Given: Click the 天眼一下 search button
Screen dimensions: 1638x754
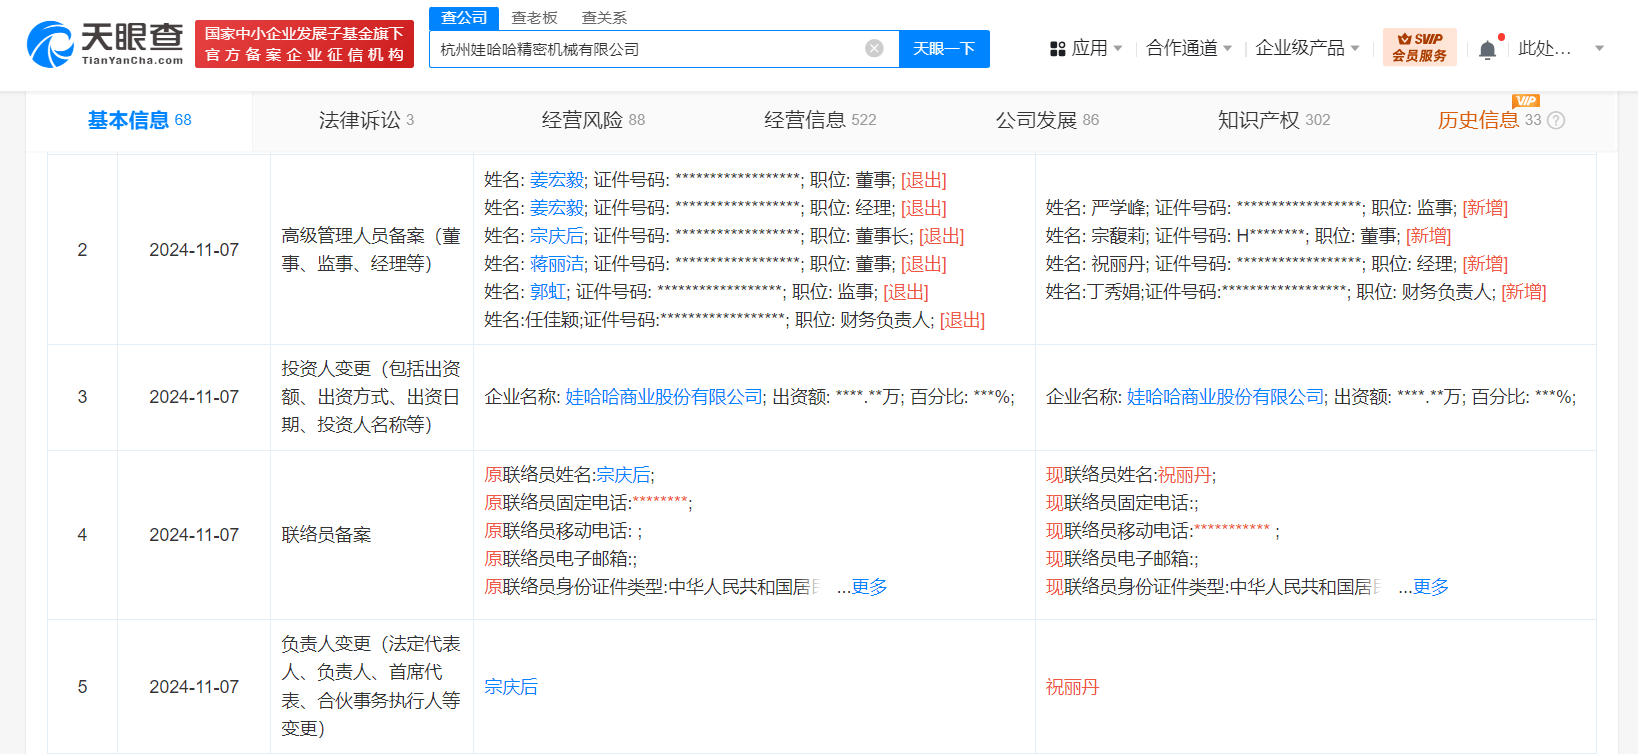Looking at the screenshot, I should click(x=944, y=48).
